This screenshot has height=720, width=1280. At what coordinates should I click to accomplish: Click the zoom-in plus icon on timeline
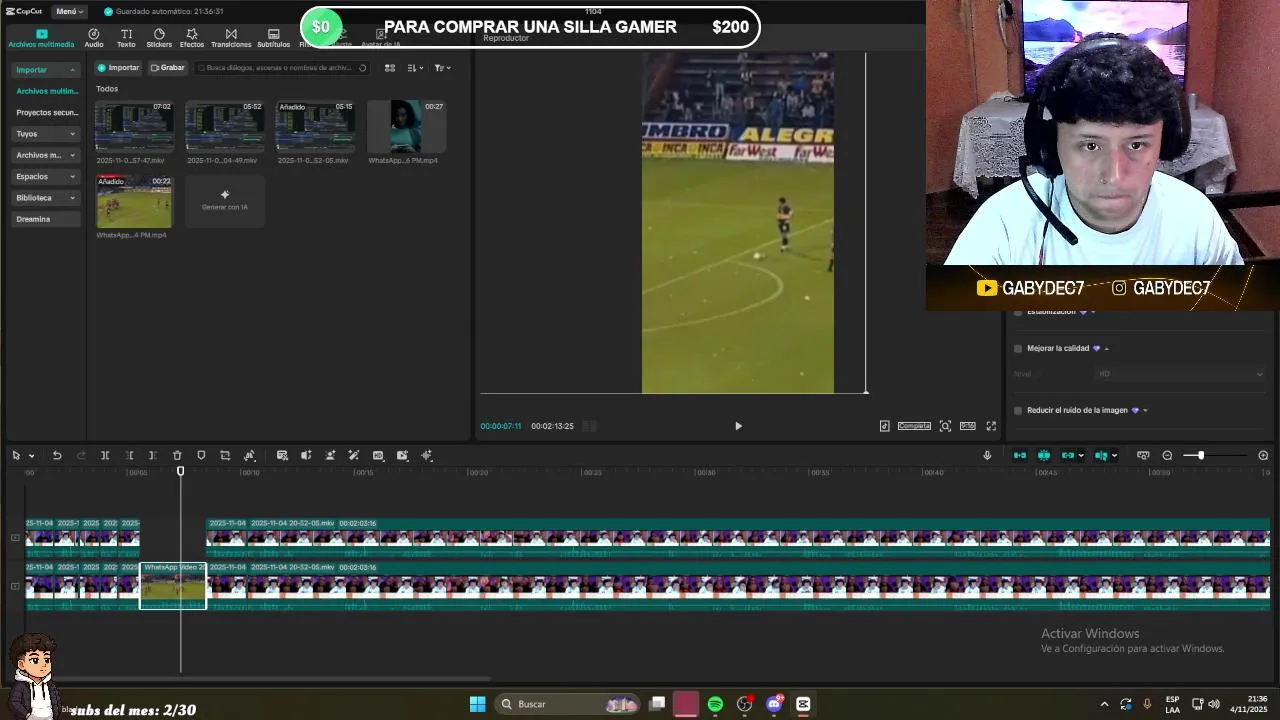pos(1263,456)
